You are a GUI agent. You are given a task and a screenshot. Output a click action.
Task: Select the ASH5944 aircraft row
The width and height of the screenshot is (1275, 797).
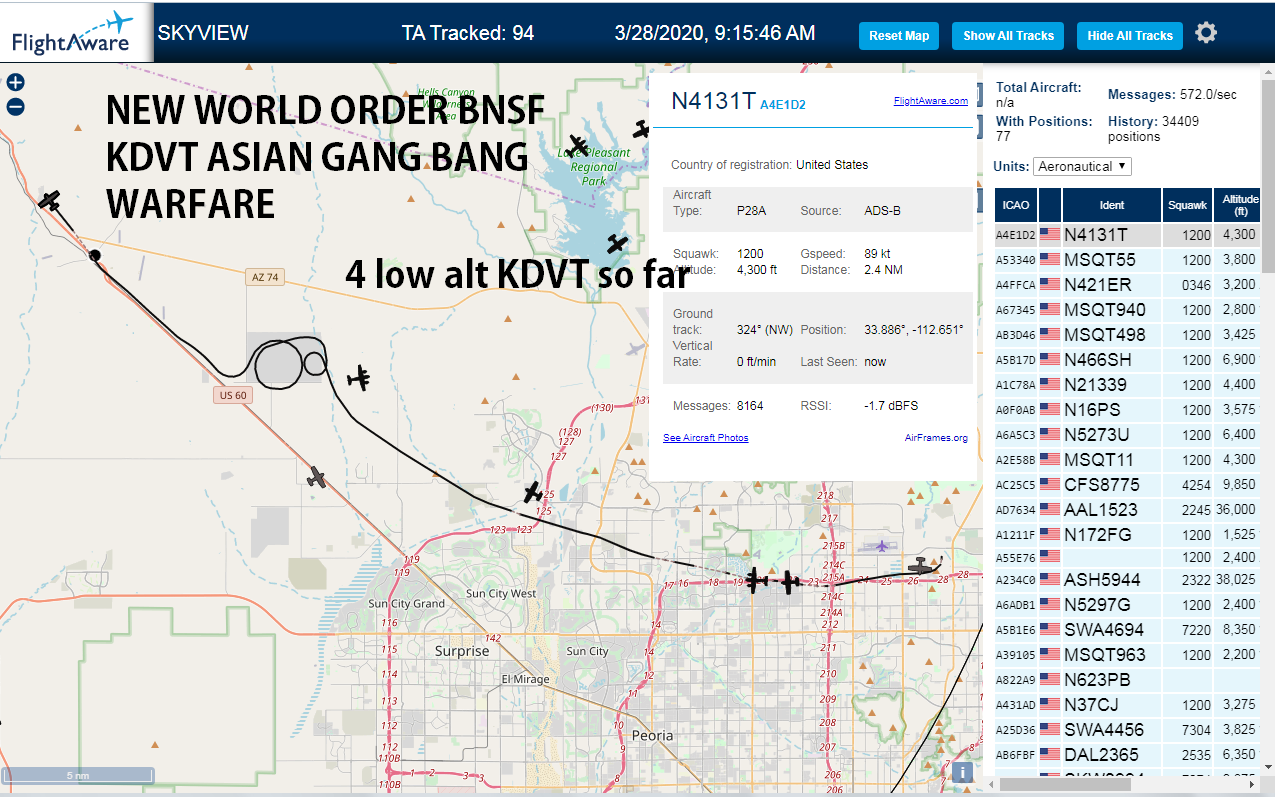tap(1128, 580)
